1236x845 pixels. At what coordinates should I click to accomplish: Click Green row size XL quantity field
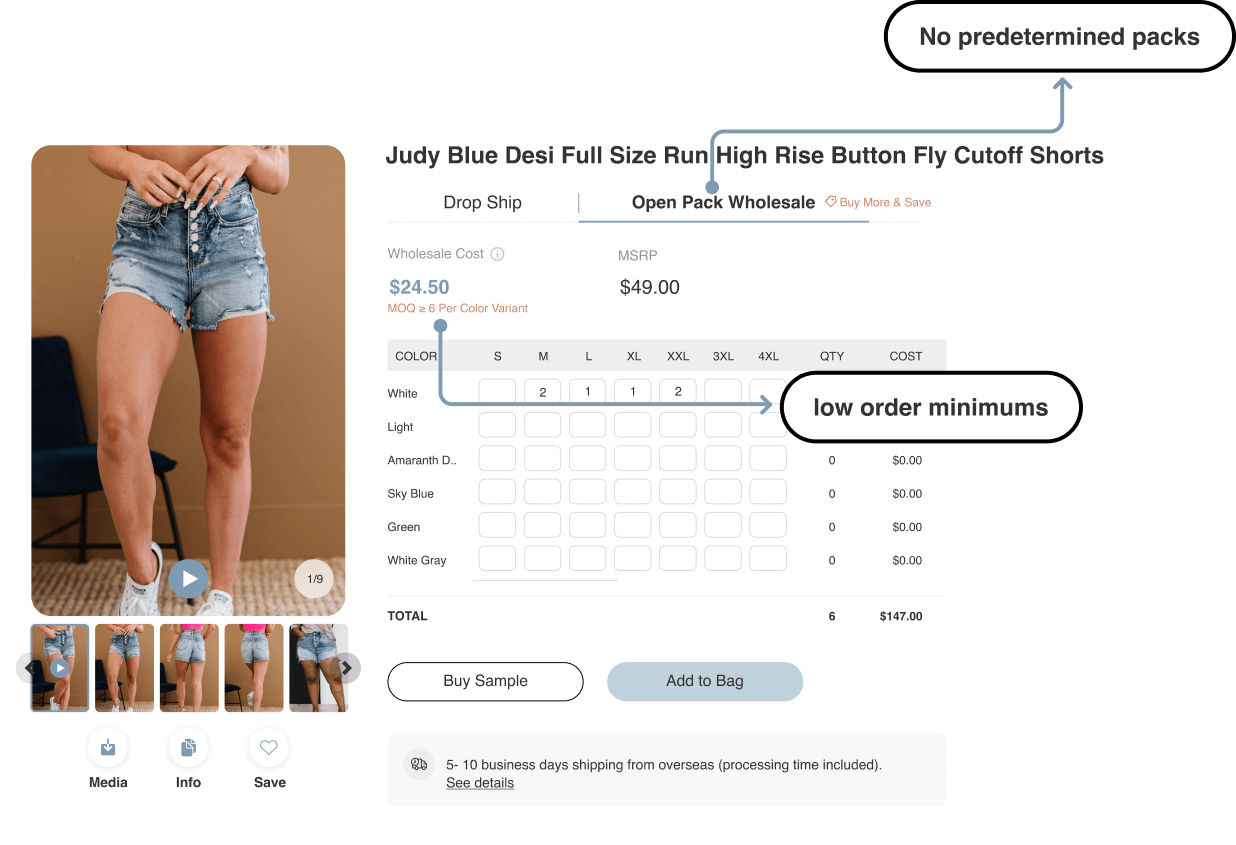click(633, 525)
